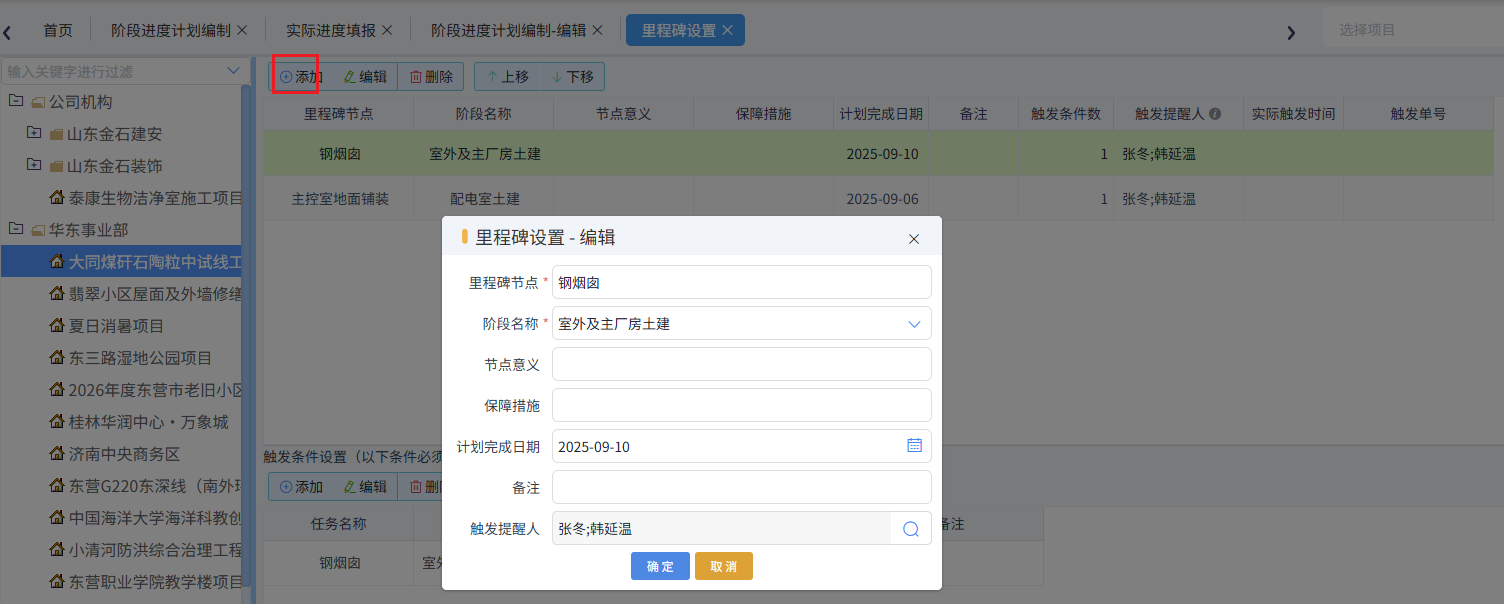Expand the 山东金石建安 node
The width and height of the screenshot is (1504, 604).
(x=34, y=133)
